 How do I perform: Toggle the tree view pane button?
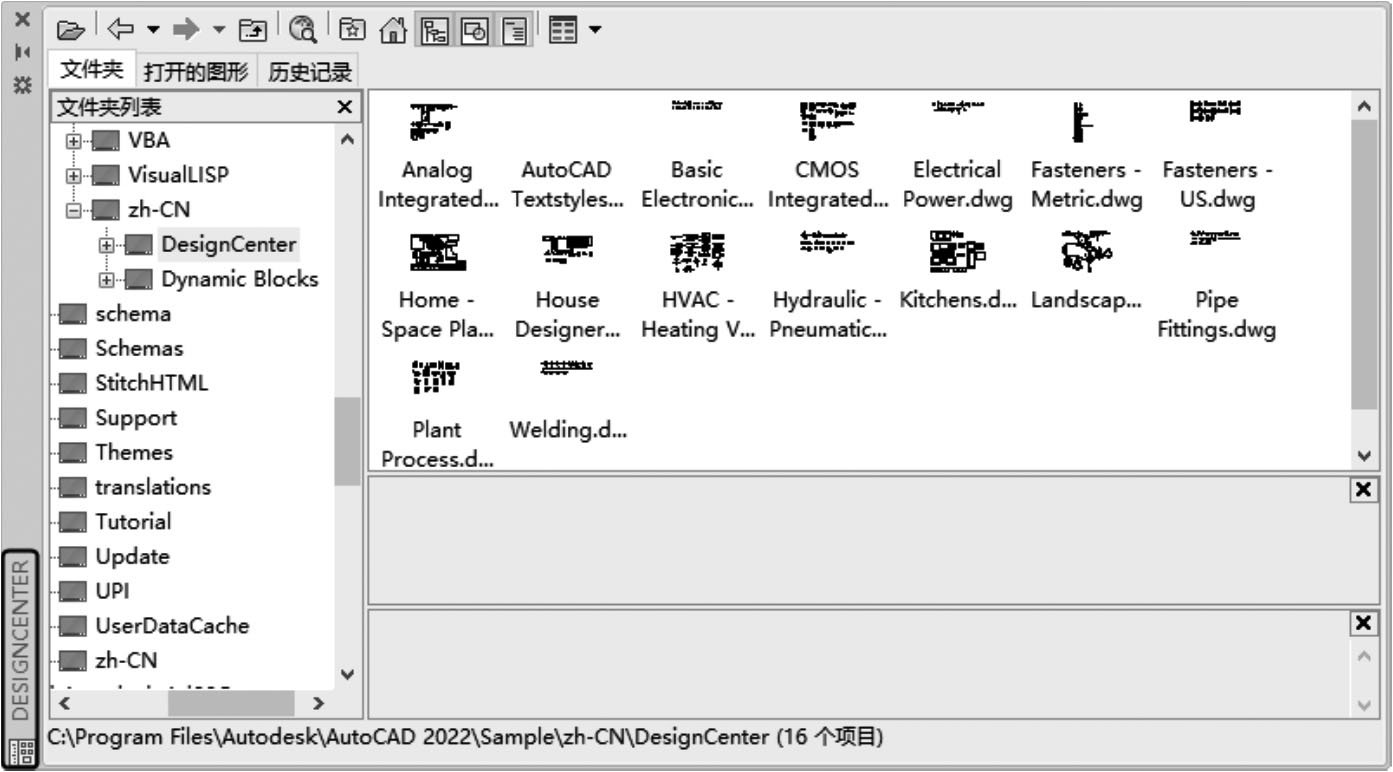[433, 29]
